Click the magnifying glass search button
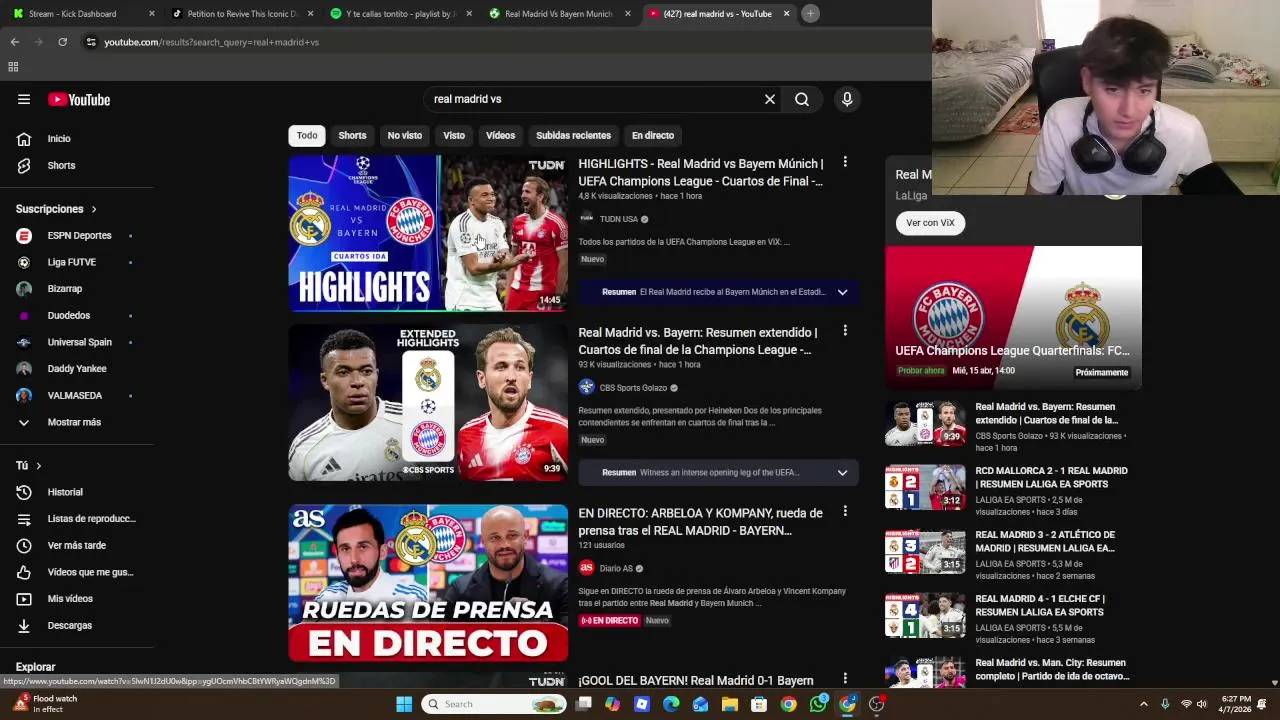1280x720 pixels. pos(802,99)
